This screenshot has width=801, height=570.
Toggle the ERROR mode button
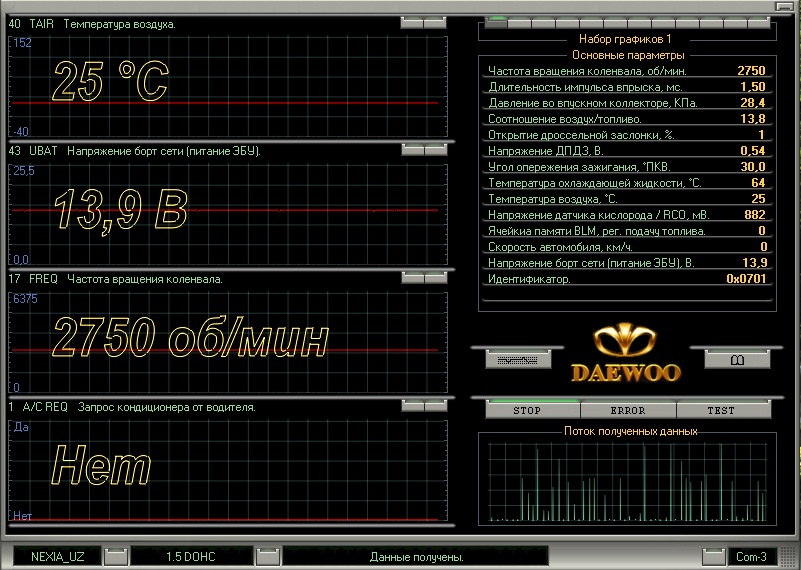[x=627, y=410]
